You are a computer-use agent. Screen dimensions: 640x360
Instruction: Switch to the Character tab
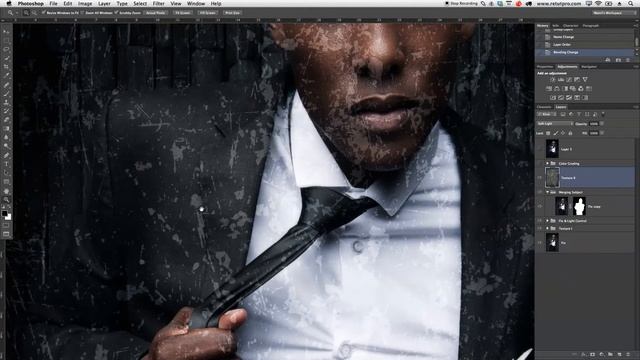click(x=571, y=25)
